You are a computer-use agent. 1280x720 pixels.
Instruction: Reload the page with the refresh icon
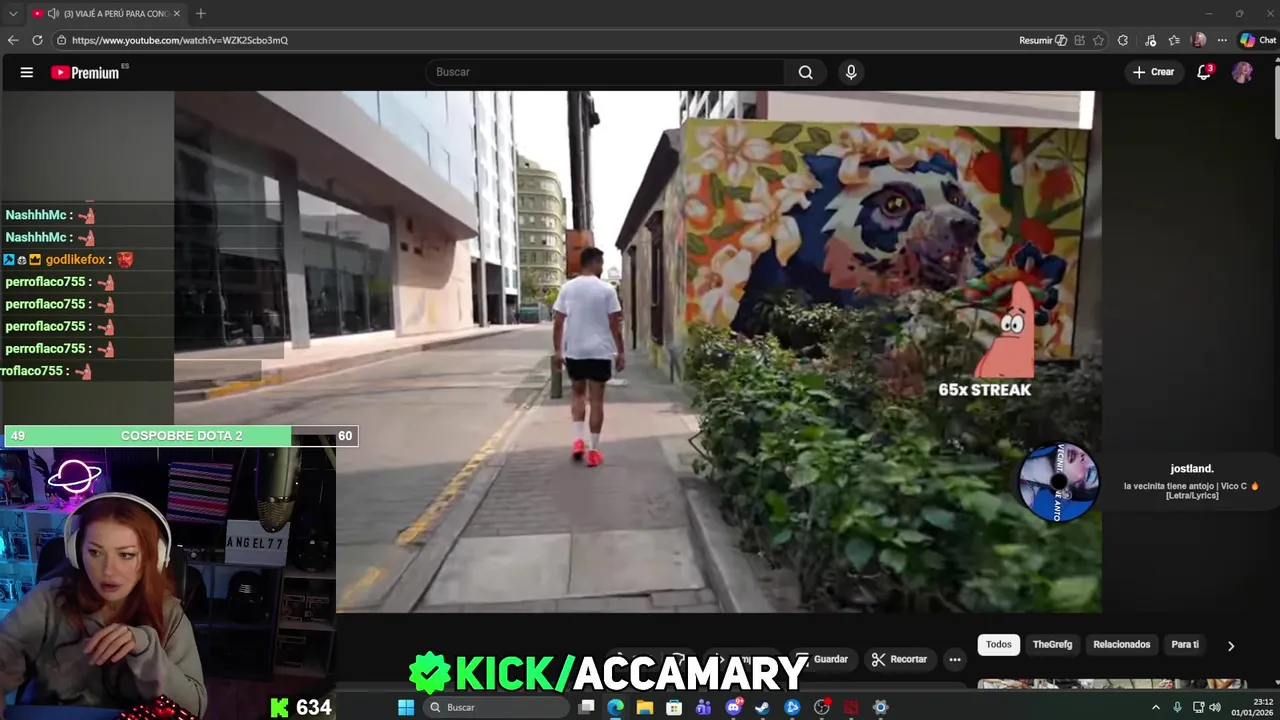click(37, 40)
